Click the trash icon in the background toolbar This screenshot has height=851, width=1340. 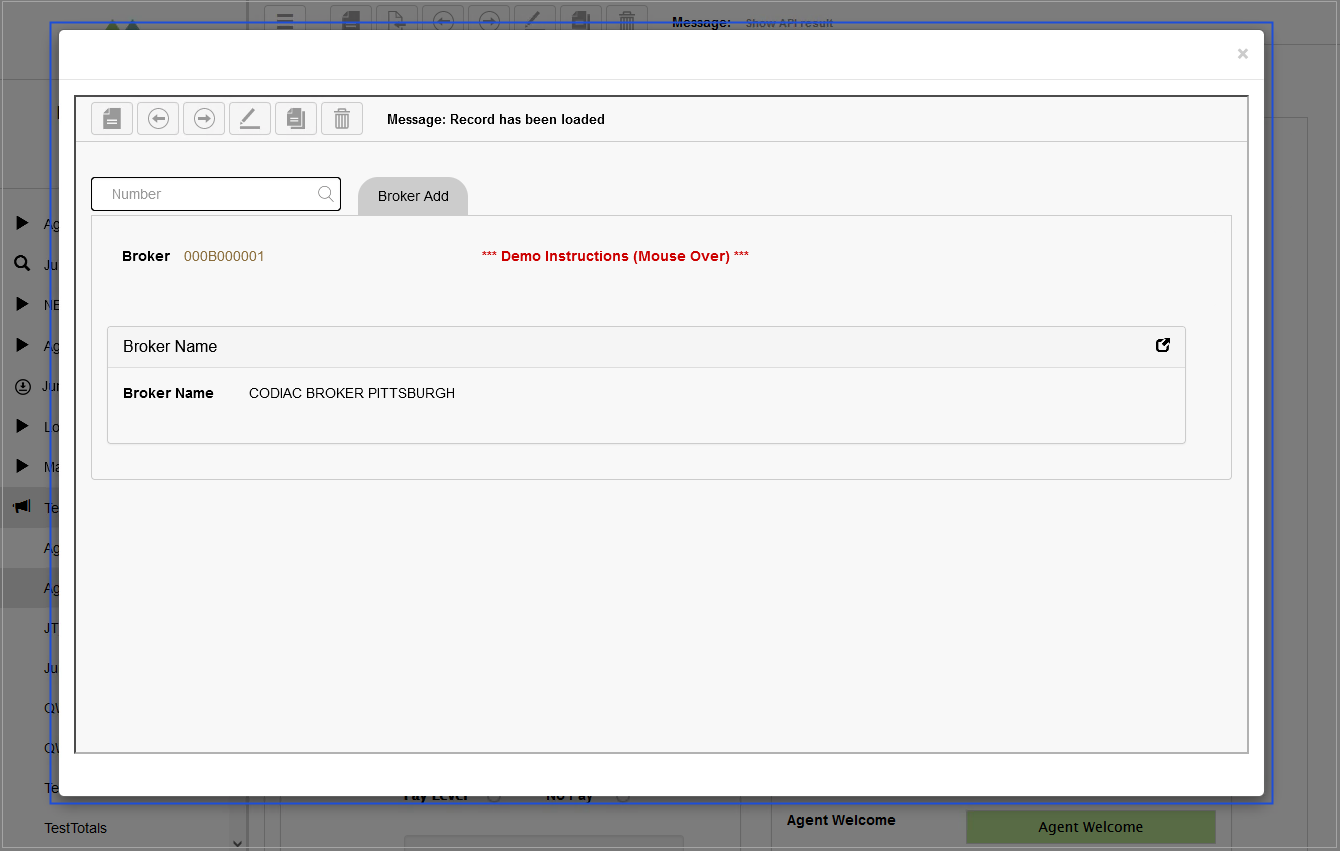(627, 20)
